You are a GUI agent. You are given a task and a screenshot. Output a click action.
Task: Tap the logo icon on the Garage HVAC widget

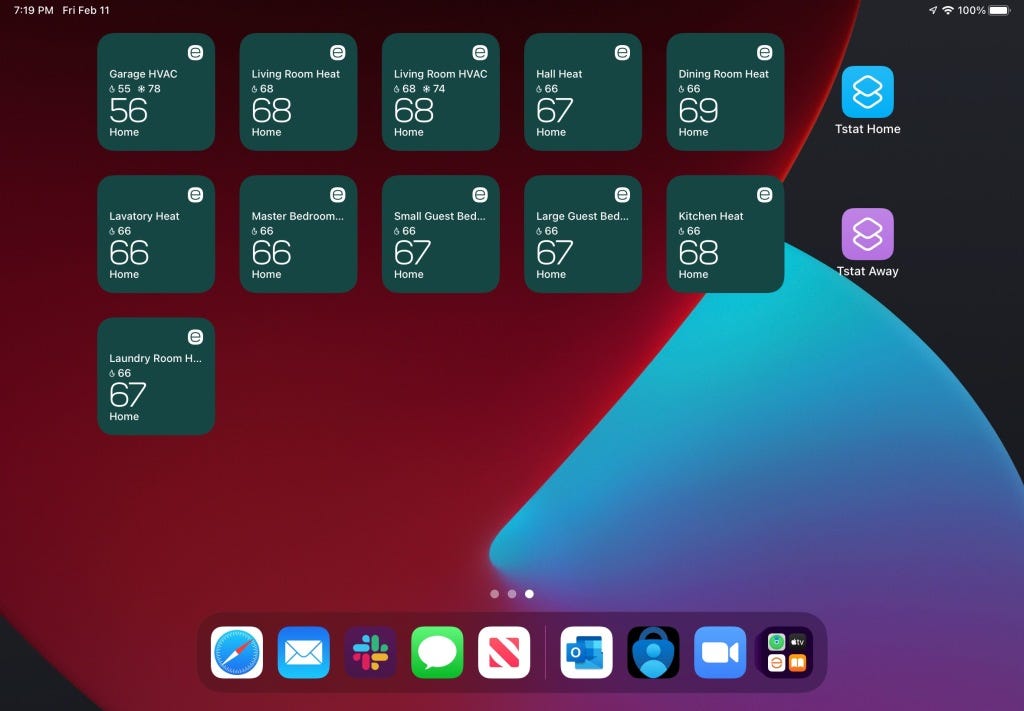point(195,52)
